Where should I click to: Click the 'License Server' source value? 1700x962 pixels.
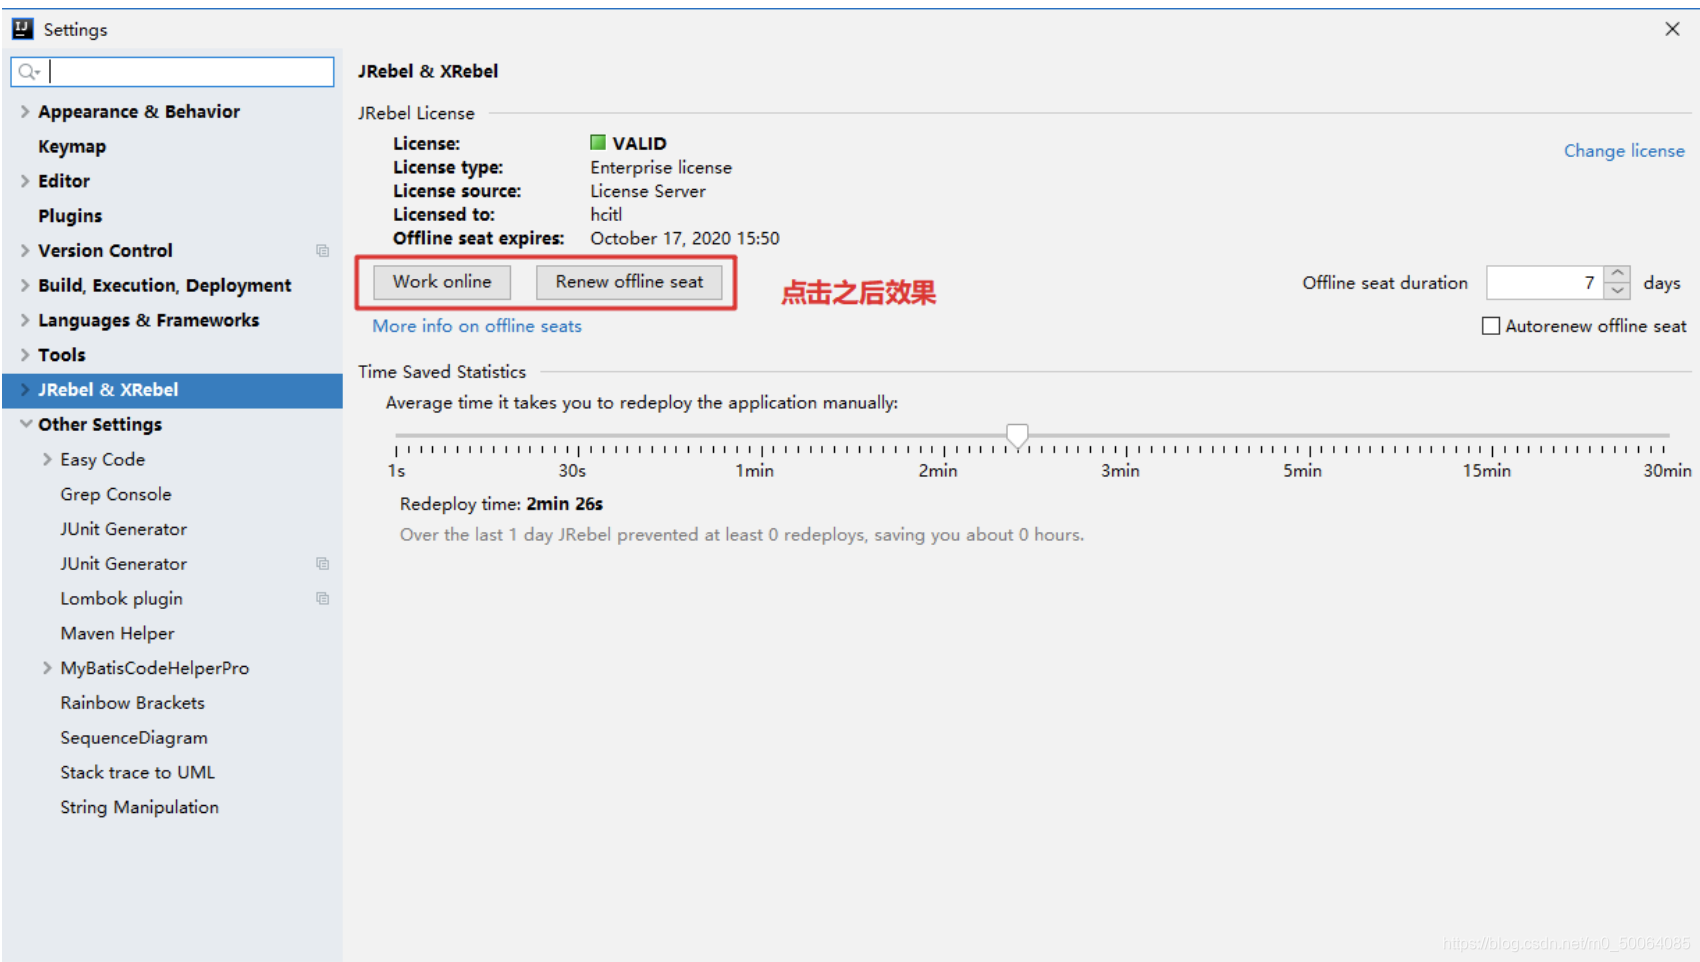pos(648,191)
